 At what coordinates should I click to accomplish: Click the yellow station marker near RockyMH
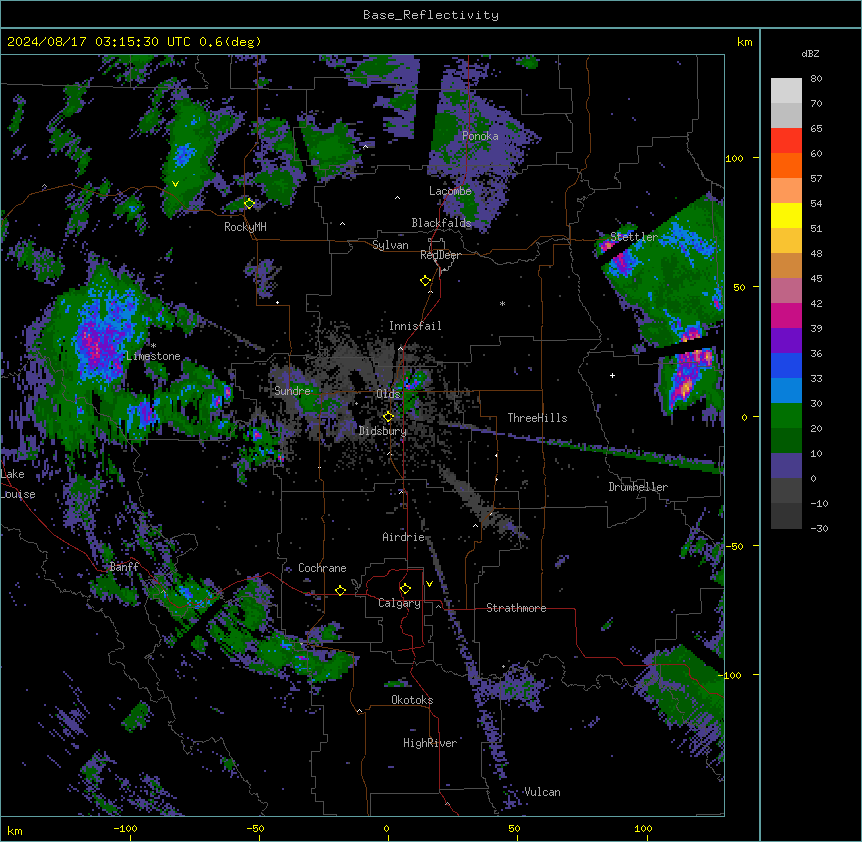pyautogui.click(x=249, y=203)
